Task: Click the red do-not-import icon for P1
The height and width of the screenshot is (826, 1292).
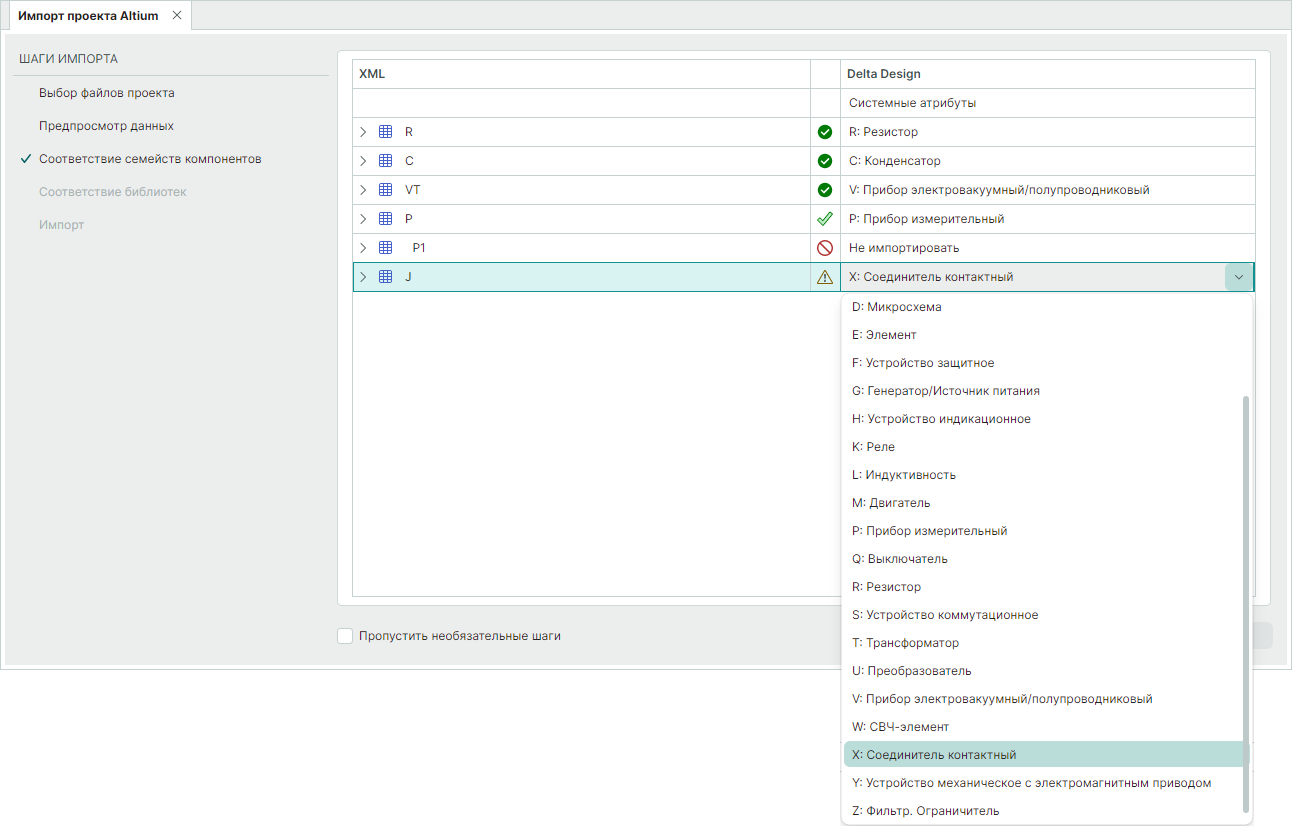Action: pyautogui.click(x=825, y=248)
